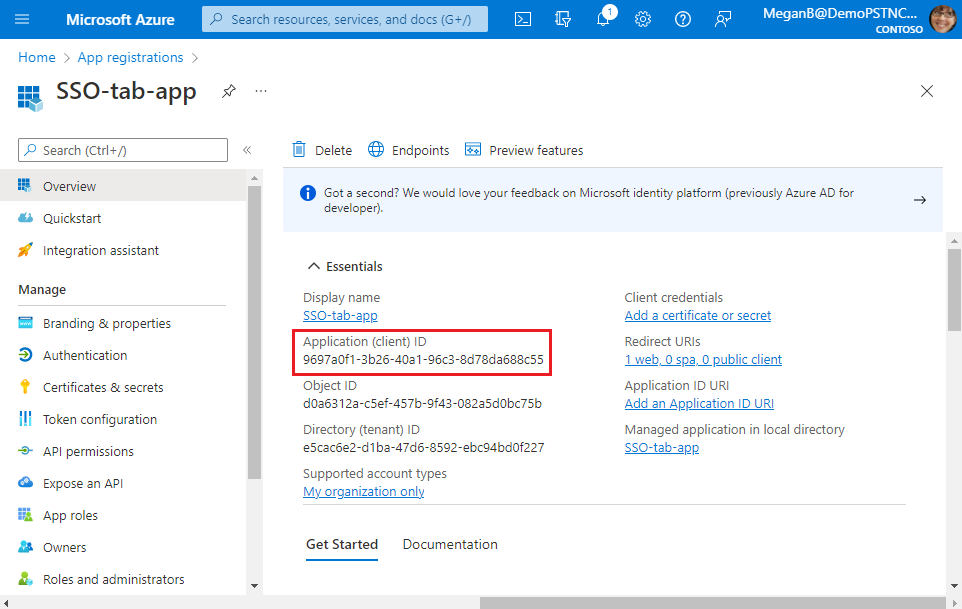This screenshot has height=609, width=962.
Task: Switch to the Documentation tab
Action: 450,545
